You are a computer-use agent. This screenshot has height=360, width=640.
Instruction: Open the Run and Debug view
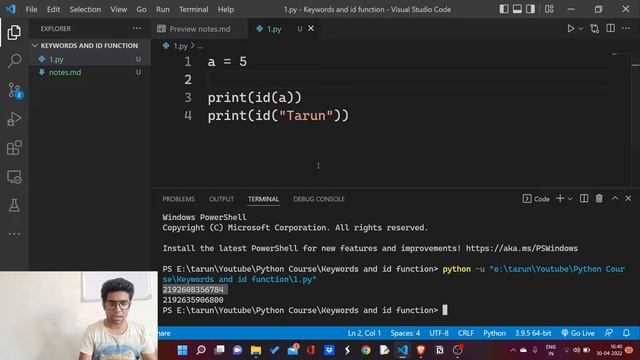point(14,119)
